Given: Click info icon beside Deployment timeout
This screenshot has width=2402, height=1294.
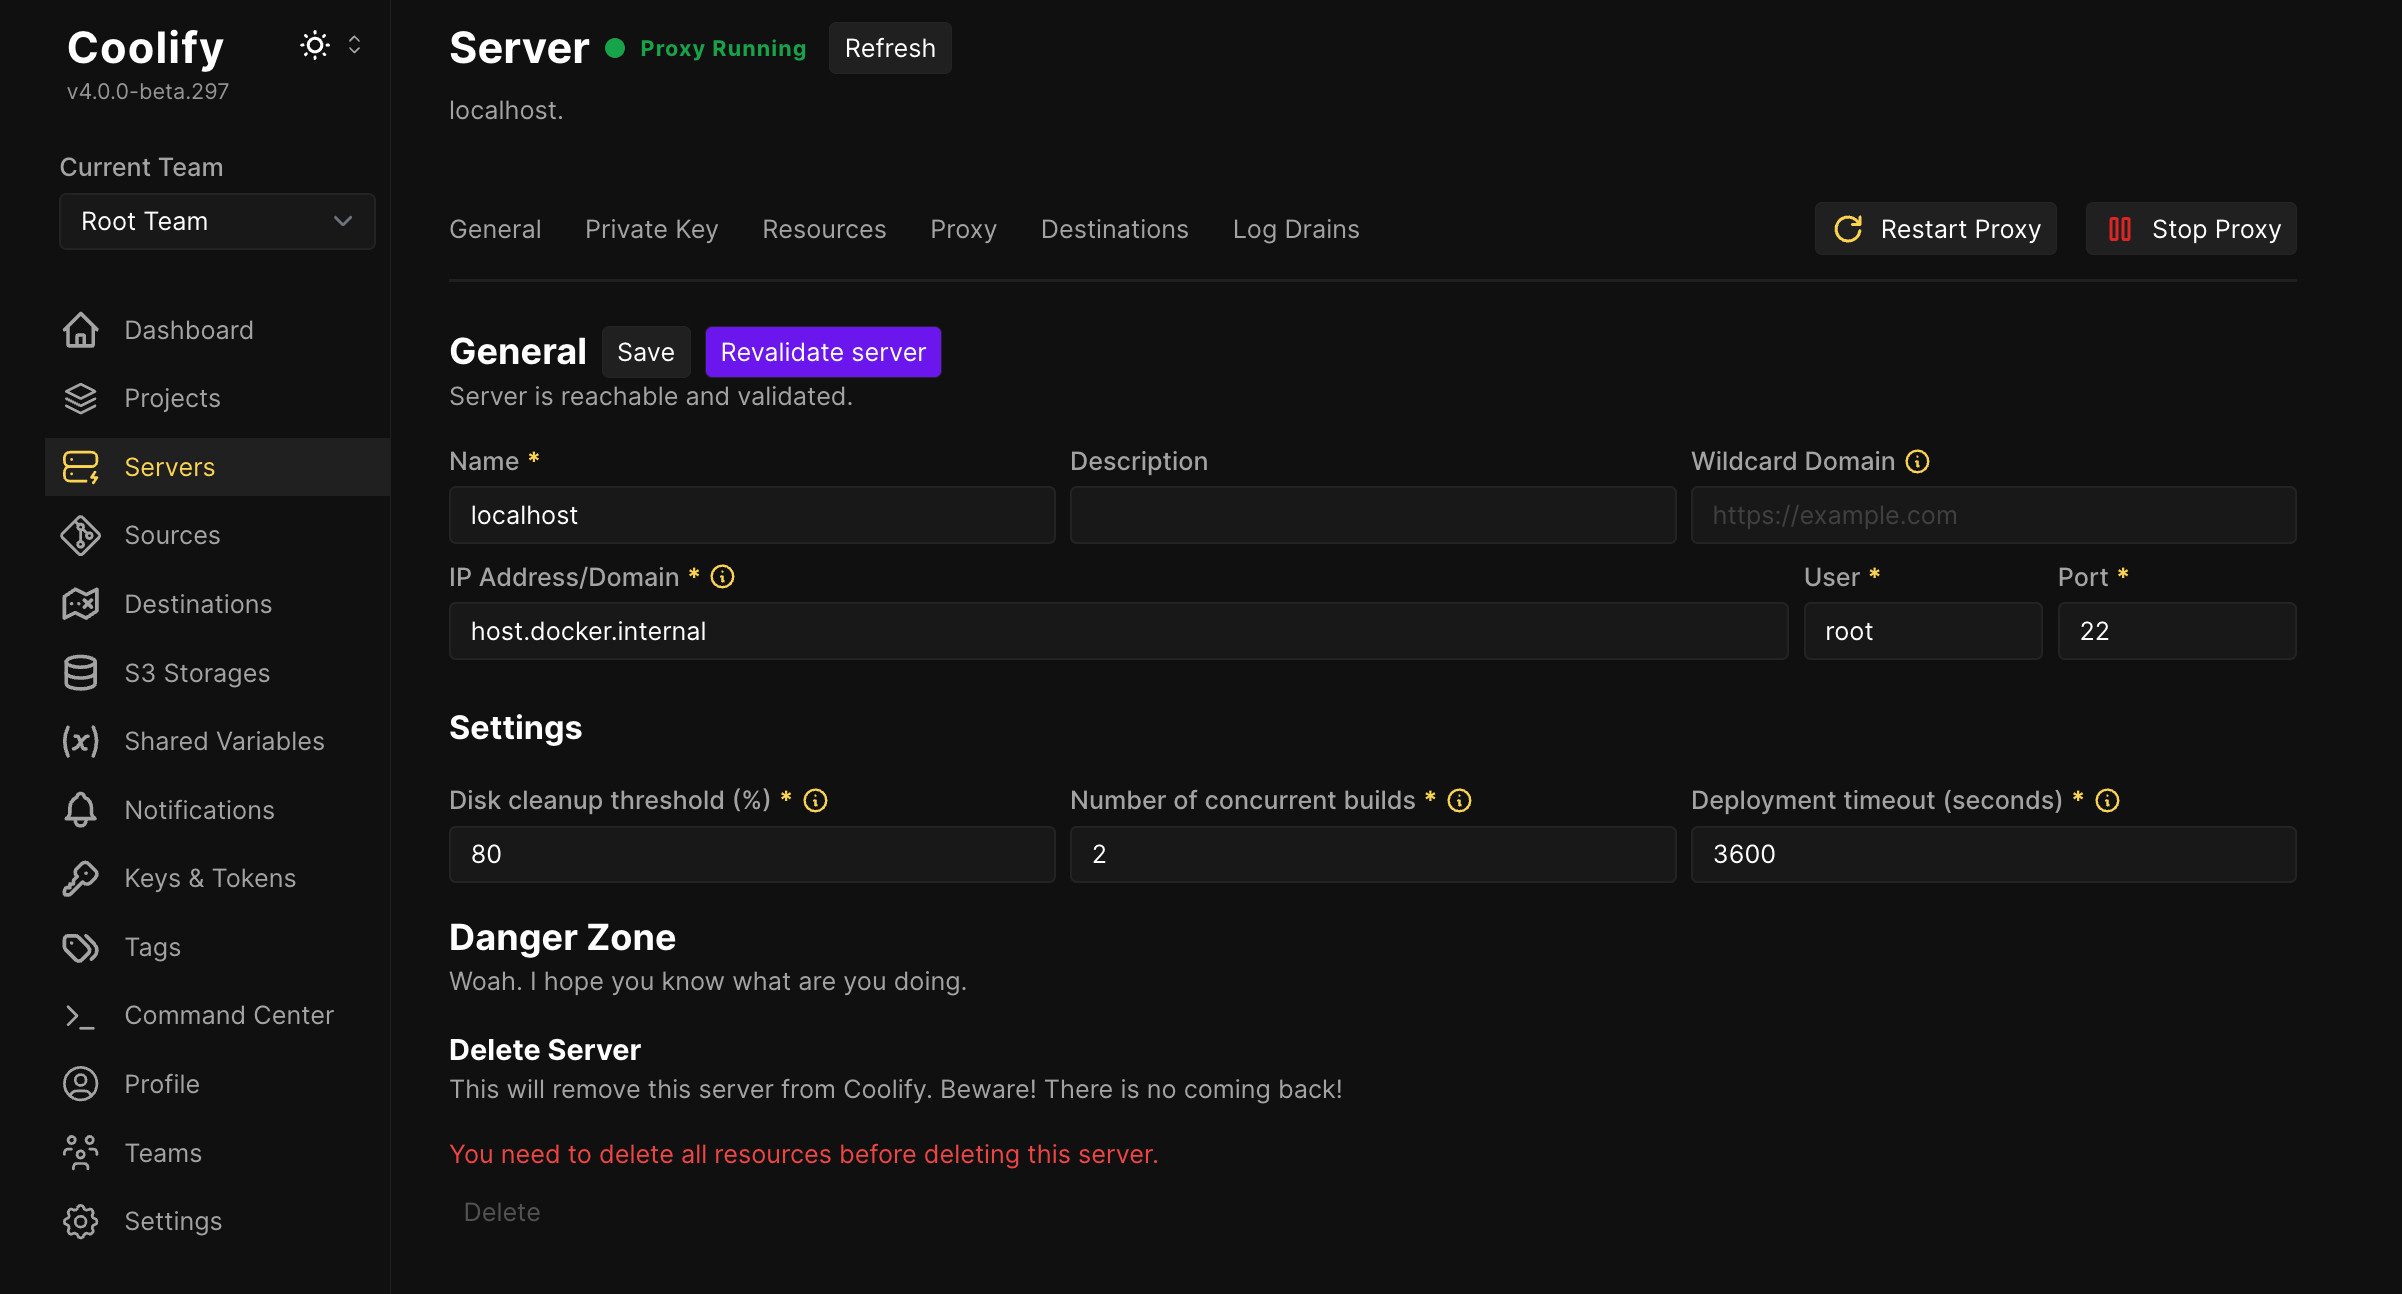Looking at the screenshot, I should (x=2107, y=800).
